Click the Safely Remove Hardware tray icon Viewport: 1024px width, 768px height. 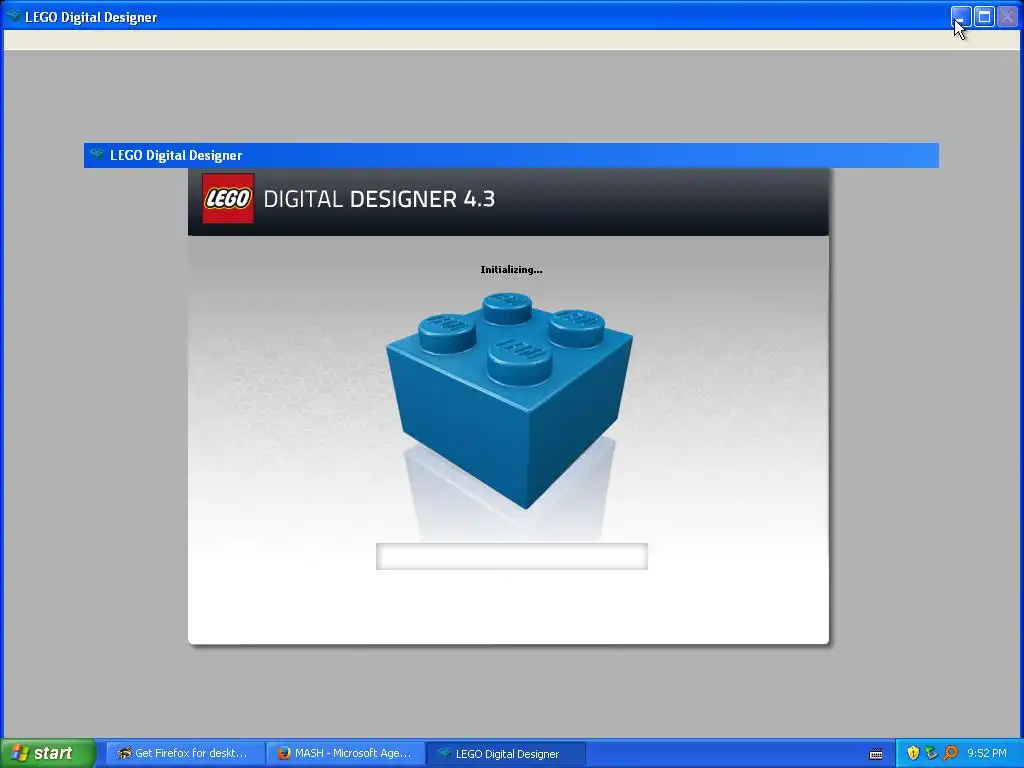click(x=931, y=753)
